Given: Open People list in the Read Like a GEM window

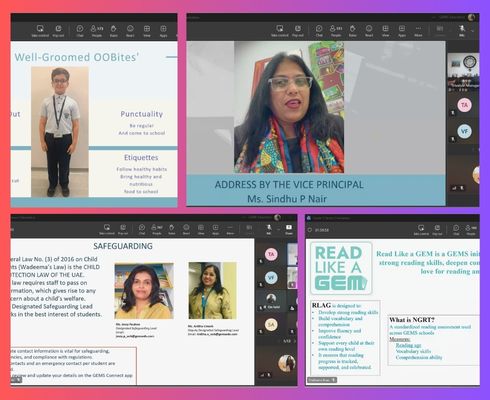Looking at the screenshot, I should pyautogui.click(x=471, y=230).
